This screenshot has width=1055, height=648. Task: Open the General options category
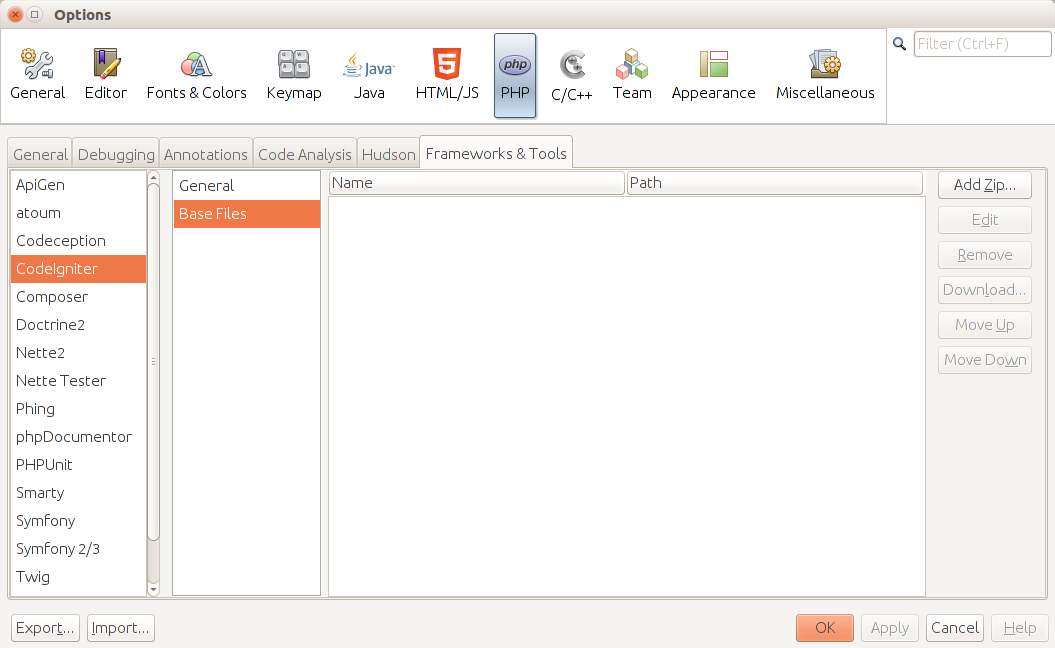[38, 75]
